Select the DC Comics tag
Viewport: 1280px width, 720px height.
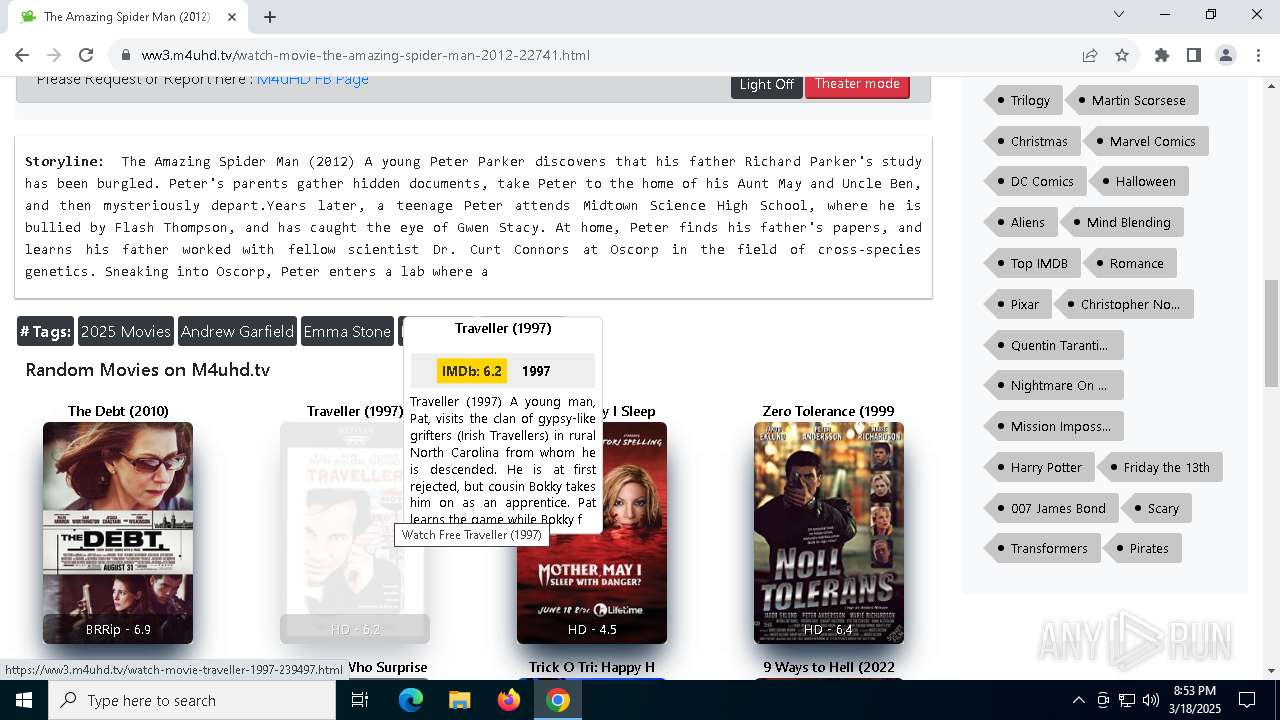pos(1035,181)
